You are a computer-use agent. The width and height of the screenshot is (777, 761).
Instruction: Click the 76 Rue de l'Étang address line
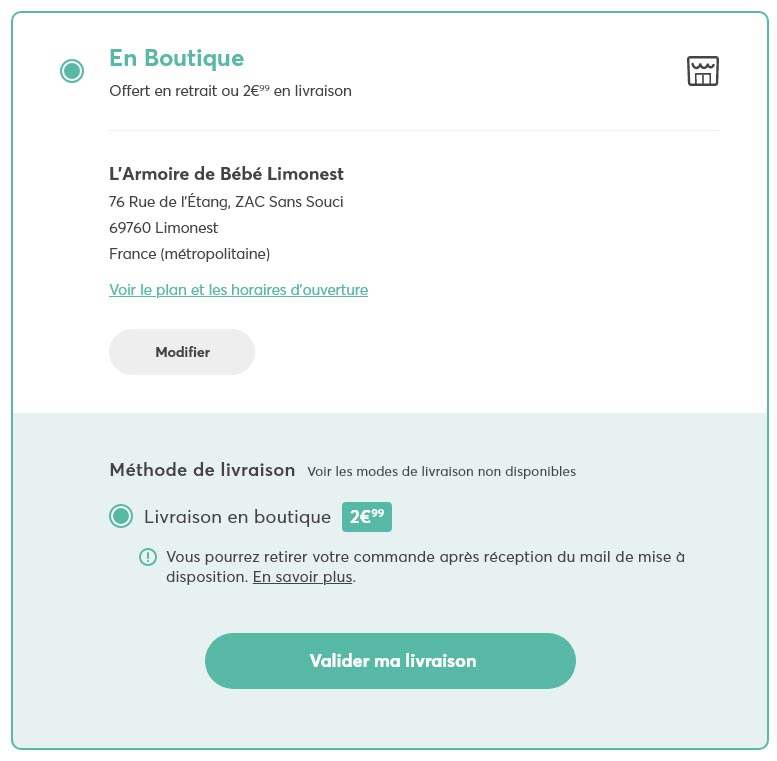pos(226,202)
